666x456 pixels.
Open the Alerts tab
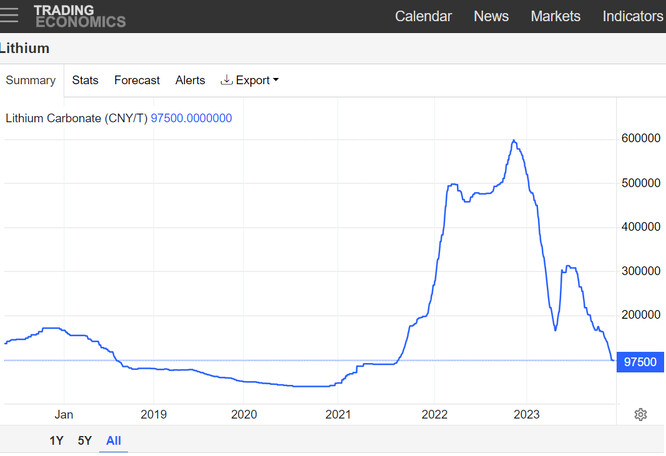[x=190, y=80]
